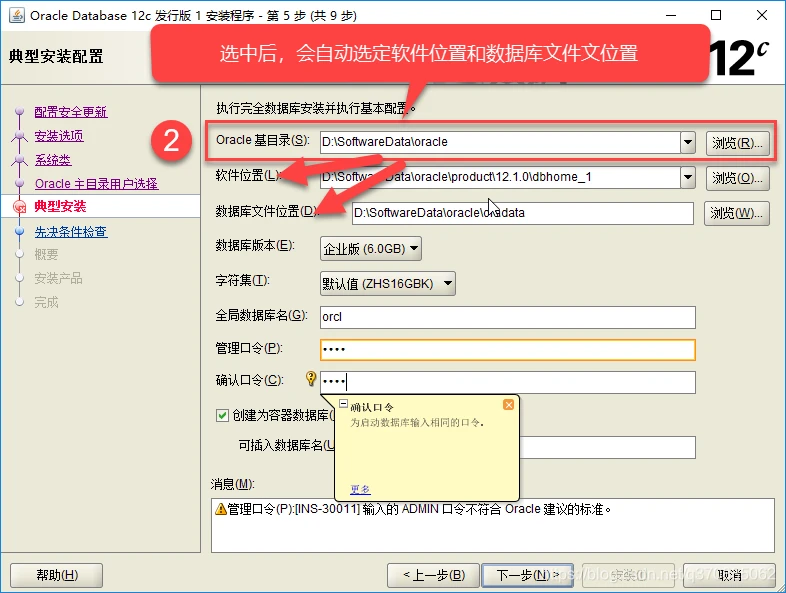Open the 软件位置 dropdown arrow
Screen dimensions: 786x593
click(687, 178)
